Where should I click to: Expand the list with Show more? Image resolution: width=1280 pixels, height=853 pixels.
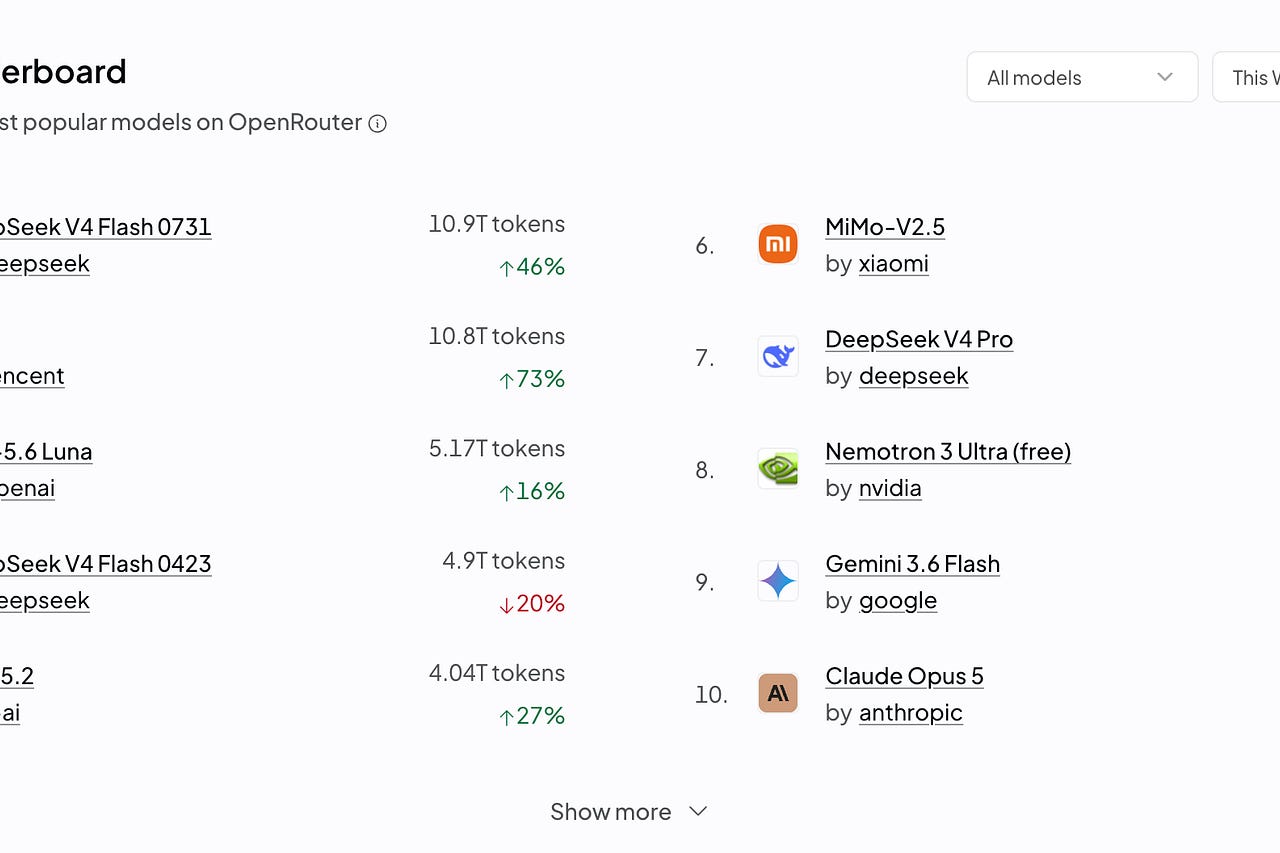point(629,811)
